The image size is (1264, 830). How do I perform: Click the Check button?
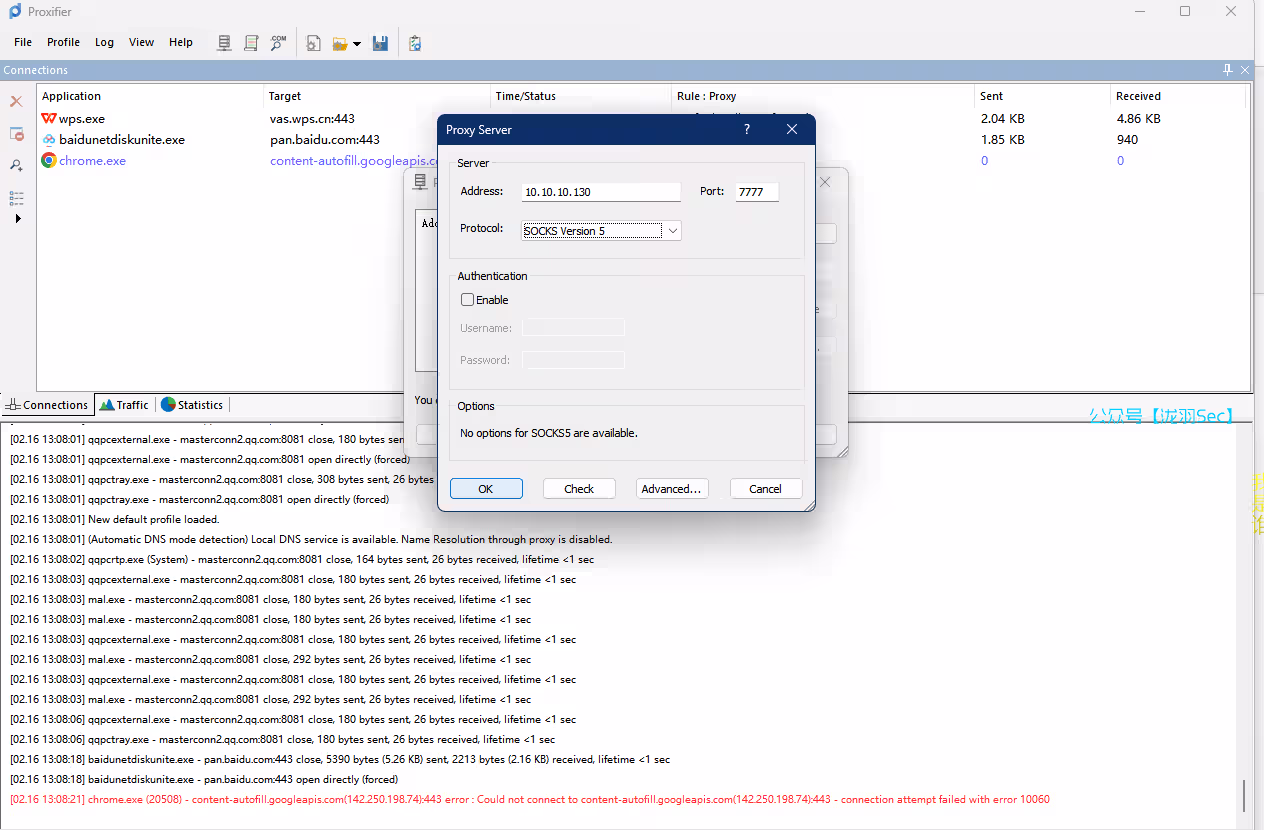tap(579, 489)
